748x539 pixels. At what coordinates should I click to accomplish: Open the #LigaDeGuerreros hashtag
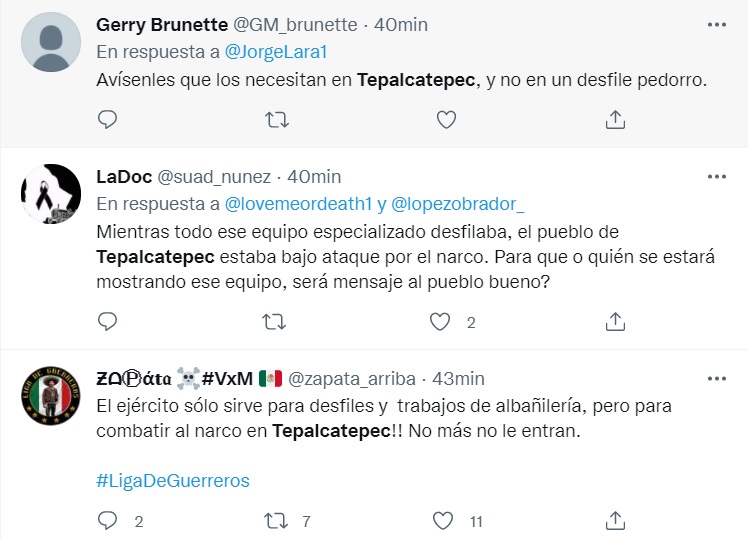click(173, 481)
